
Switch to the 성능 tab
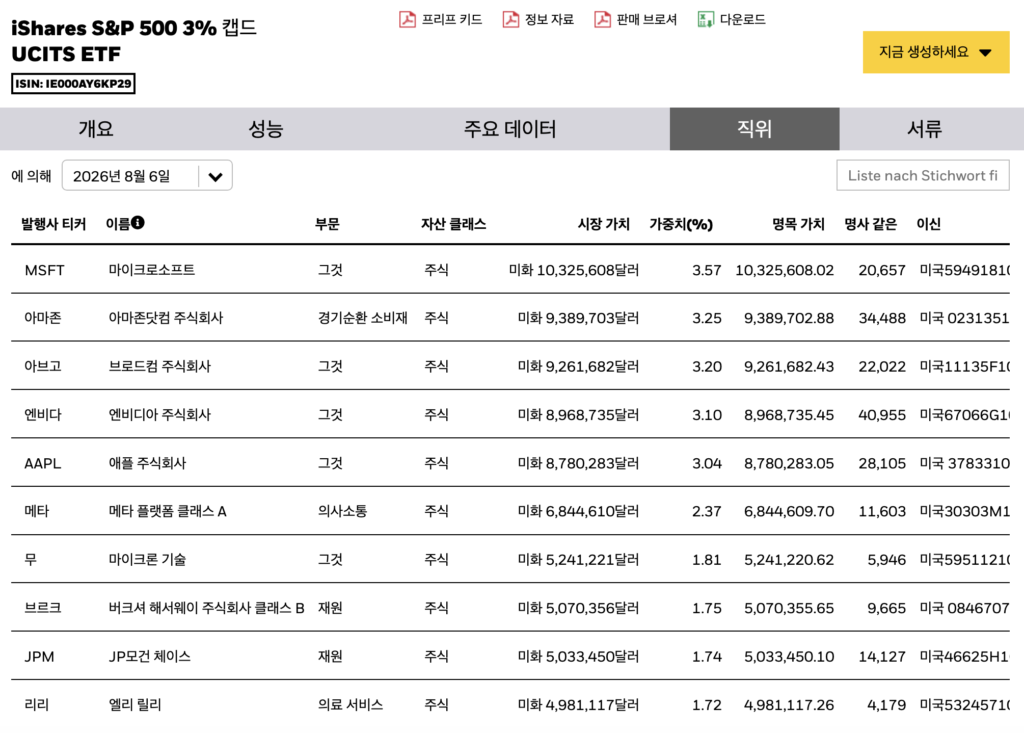tap(266, 129)
